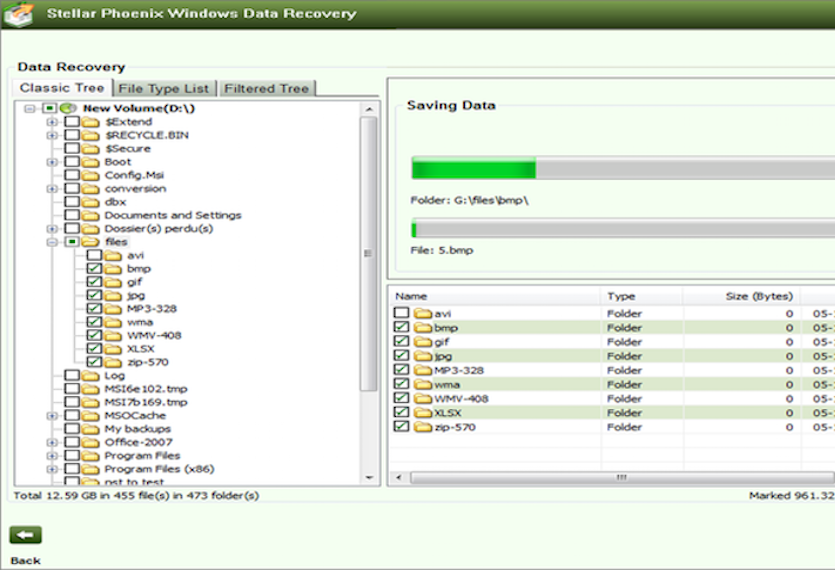Check the avi checkbox in the tree
The image size is (835, 570).
click(94, 255)
